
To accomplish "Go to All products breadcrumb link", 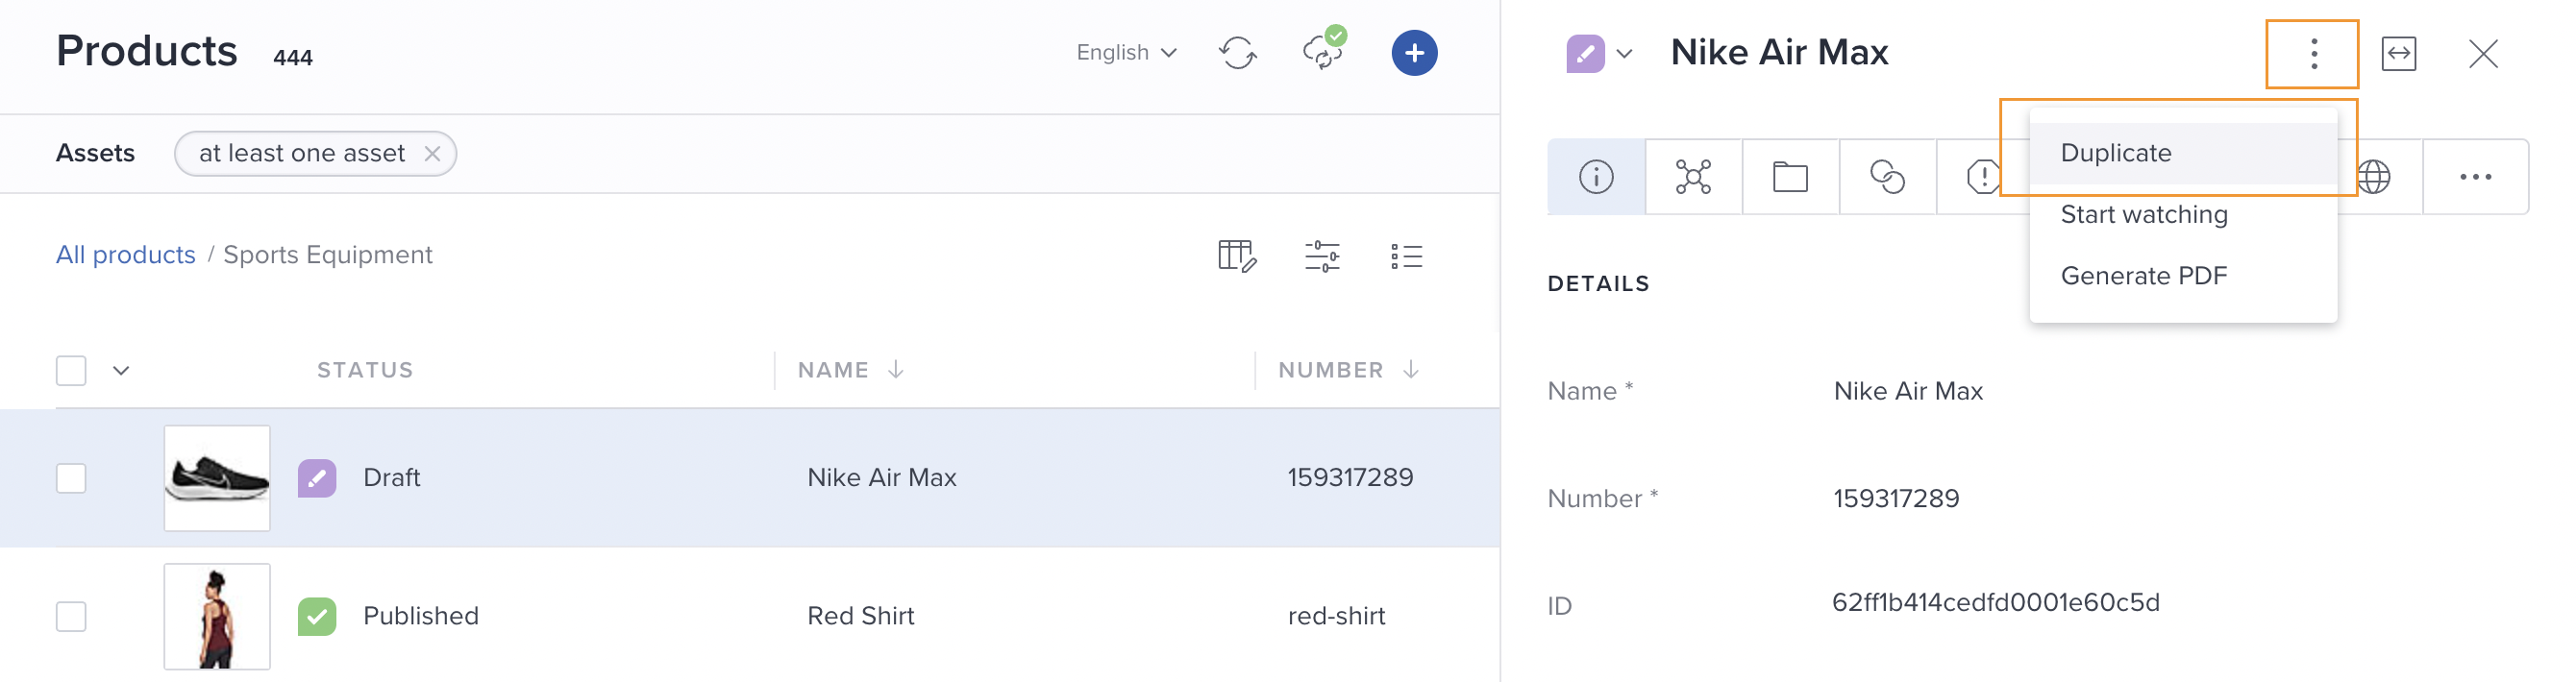I will click(125, 255).
